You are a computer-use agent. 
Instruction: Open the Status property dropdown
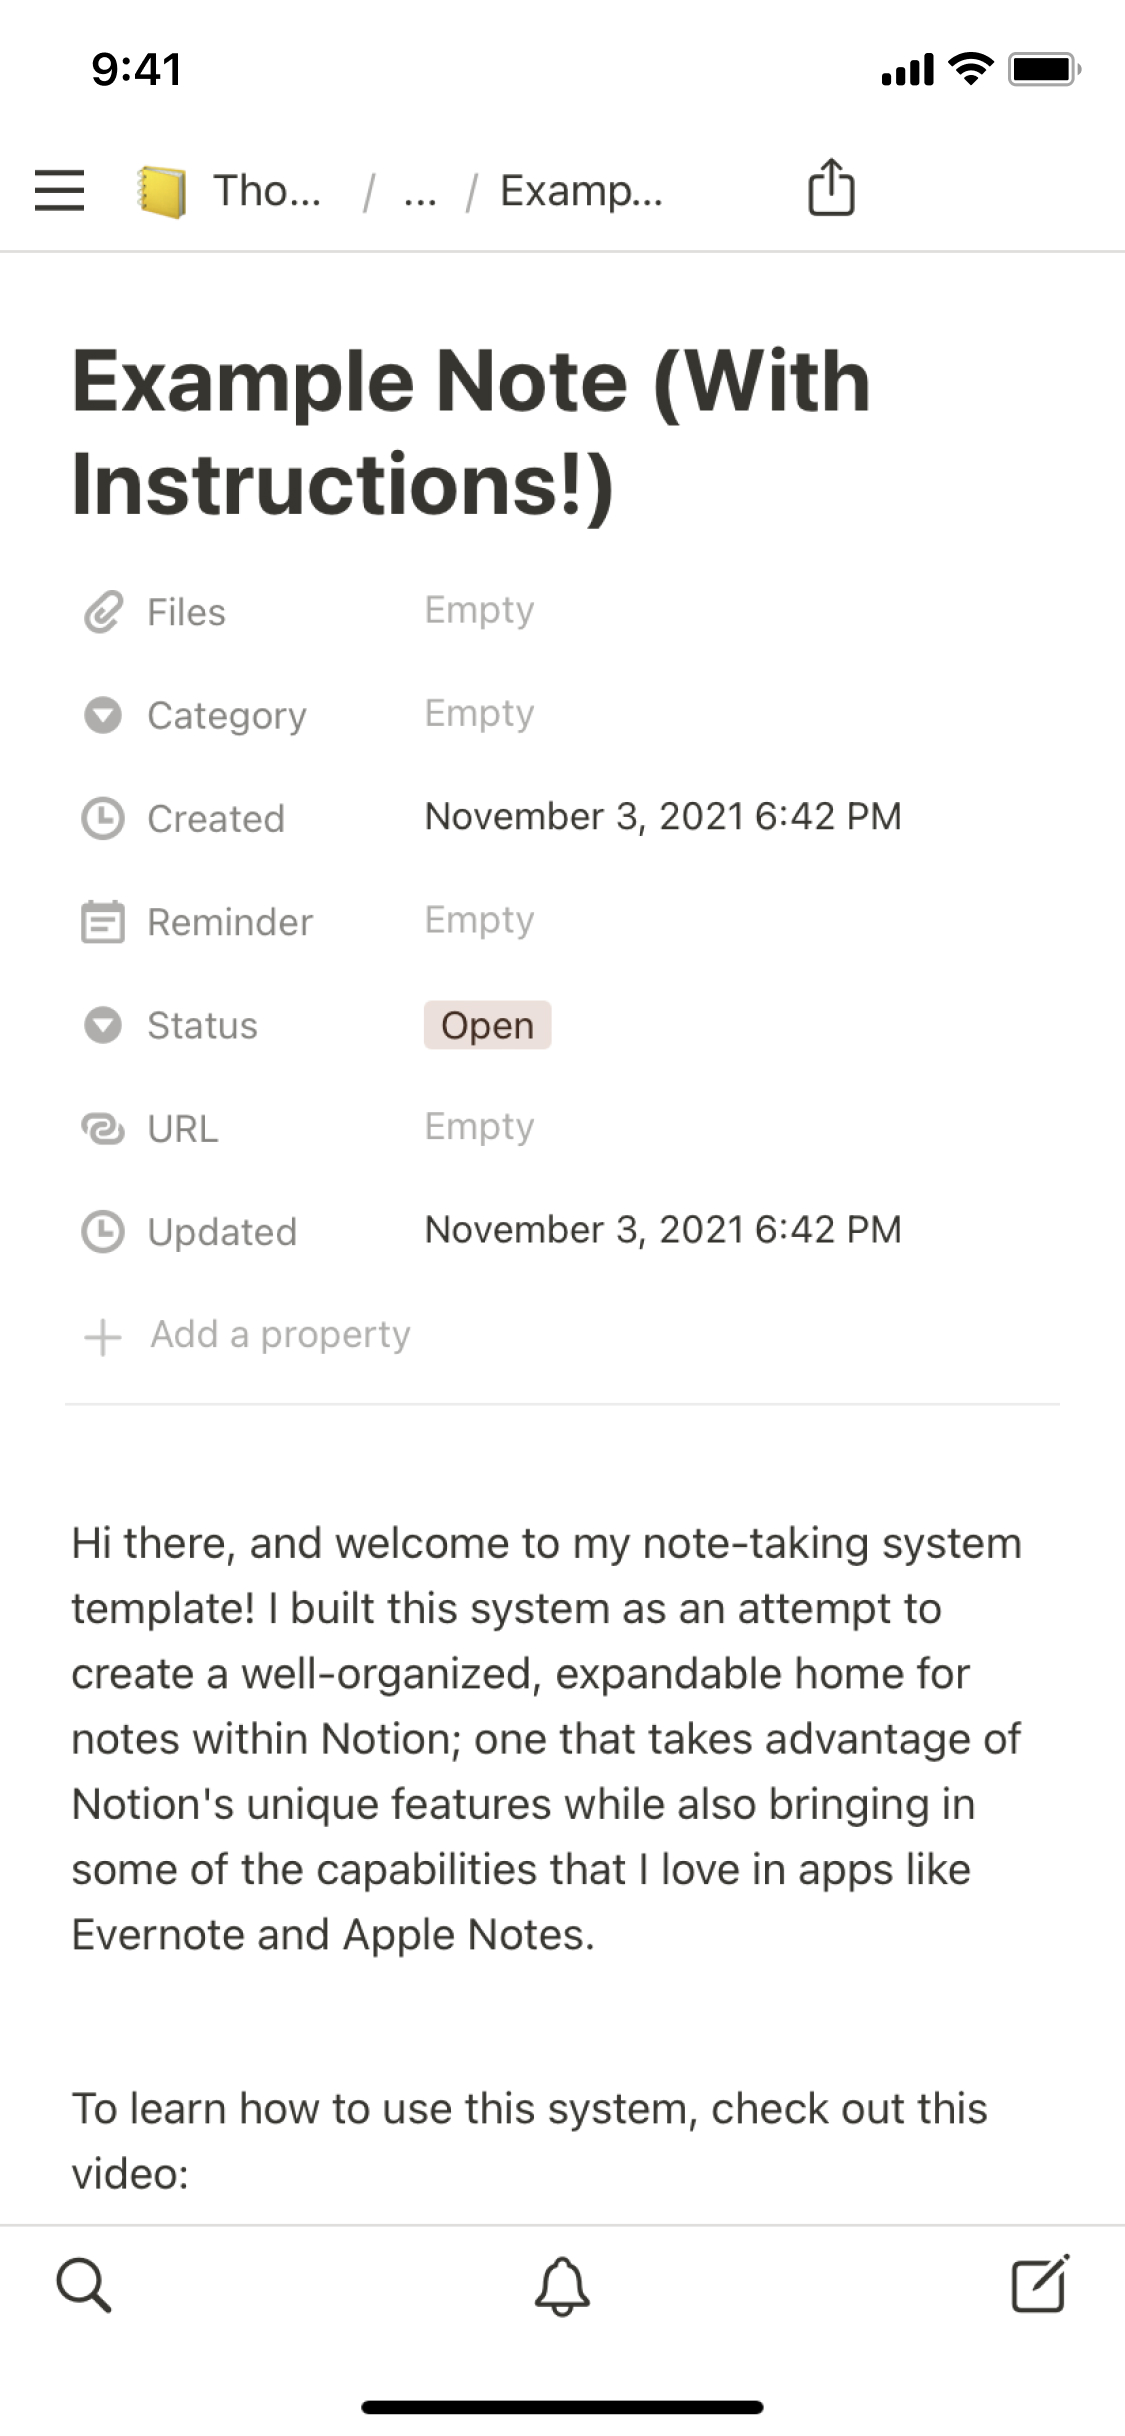[202, 1025]
